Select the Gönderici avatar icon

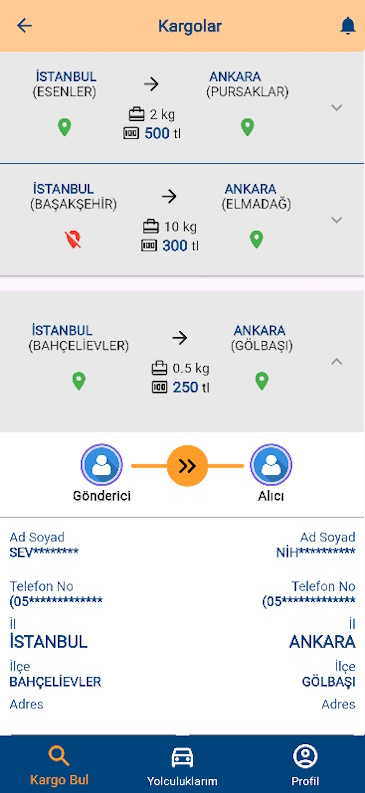pos(102,465)
